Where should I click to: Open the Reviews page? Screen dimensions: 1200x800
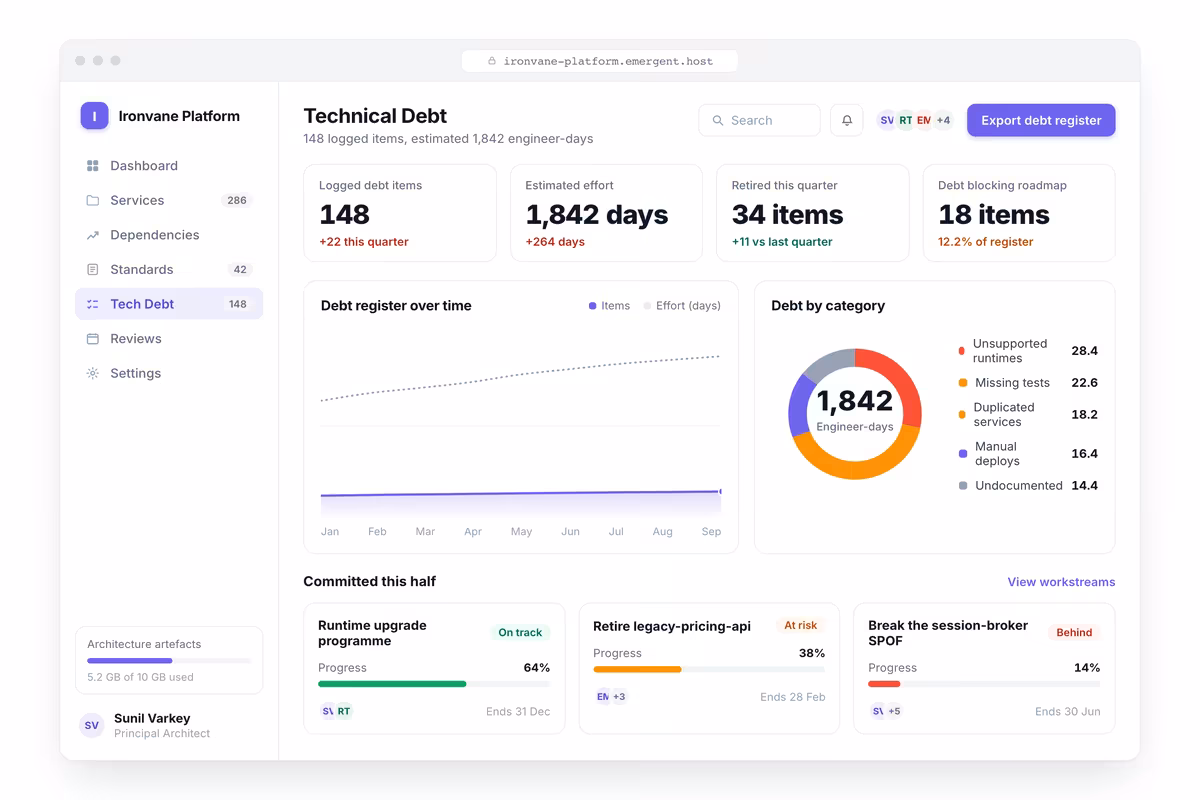(169, 339)
